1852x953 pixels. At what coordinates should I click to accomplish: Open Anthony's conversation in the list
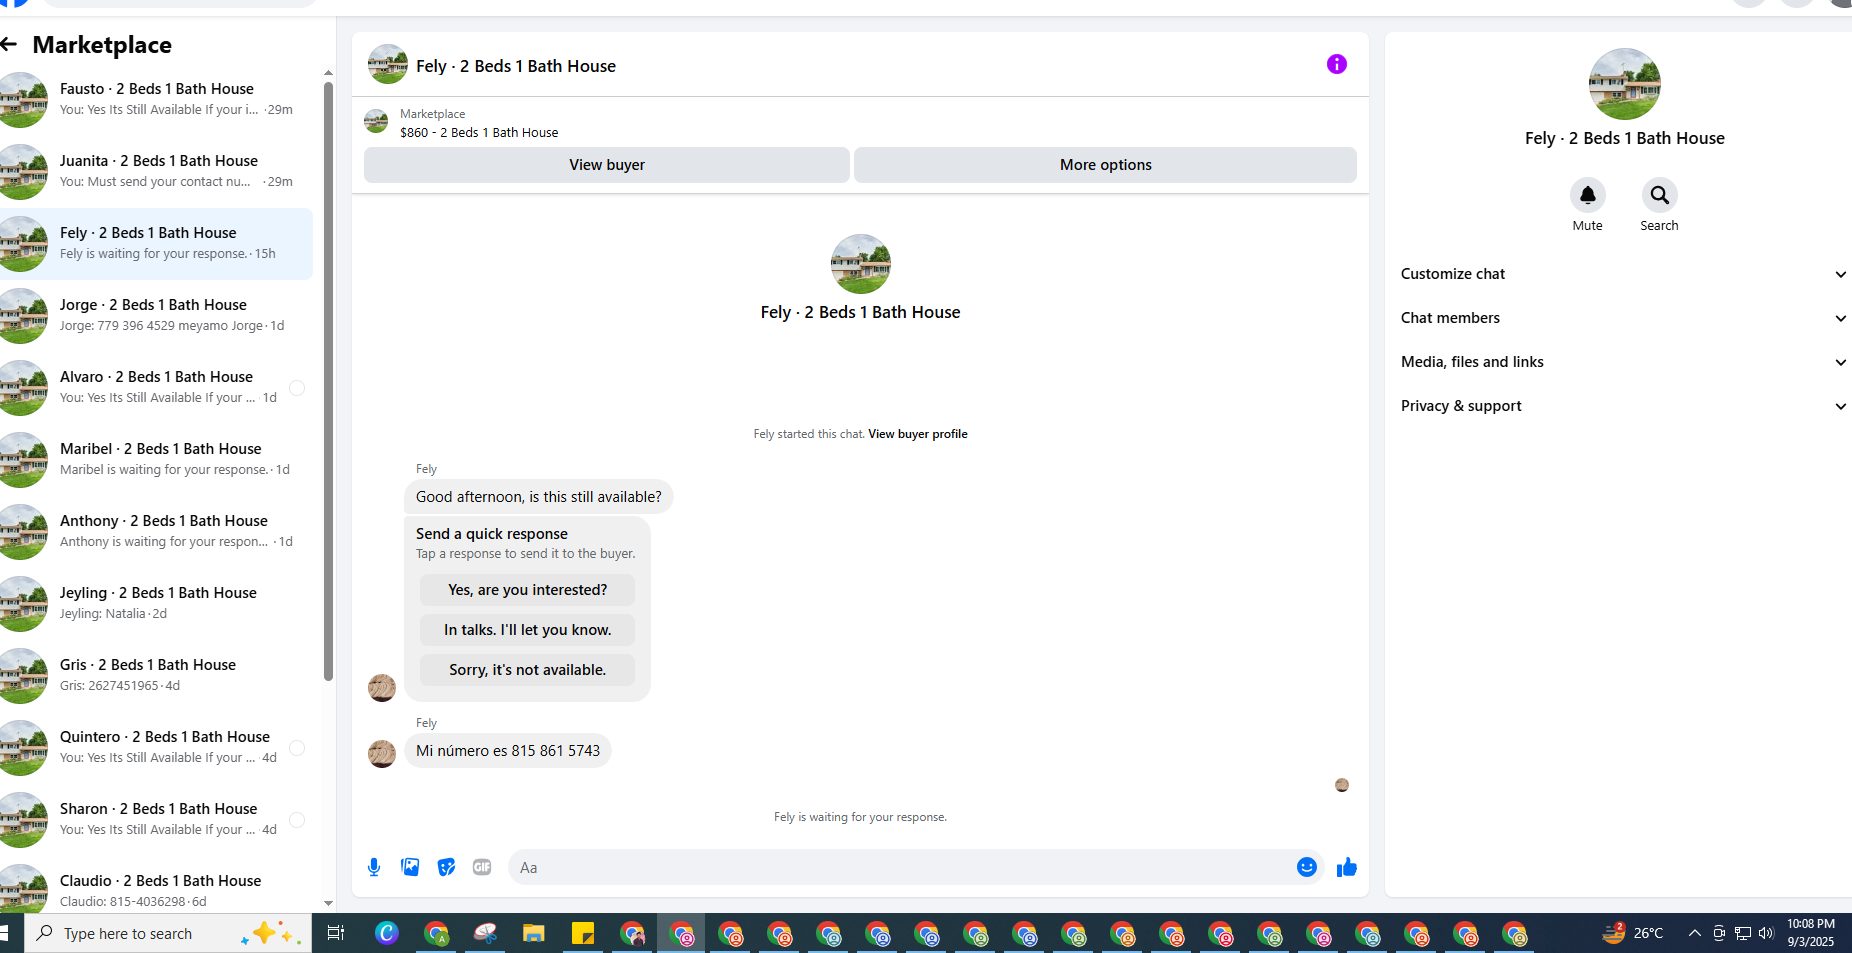(156, 531)
